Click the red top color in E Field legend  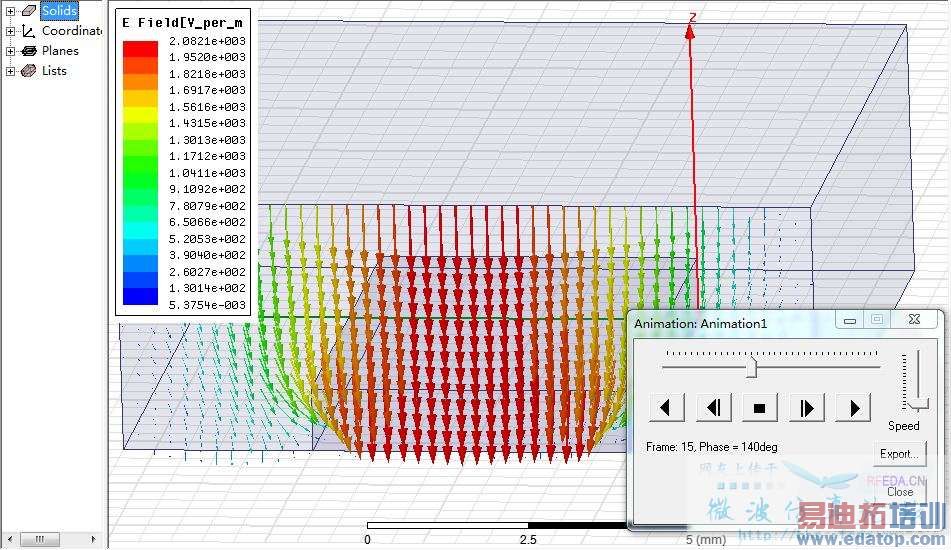[x=139, y=49]
